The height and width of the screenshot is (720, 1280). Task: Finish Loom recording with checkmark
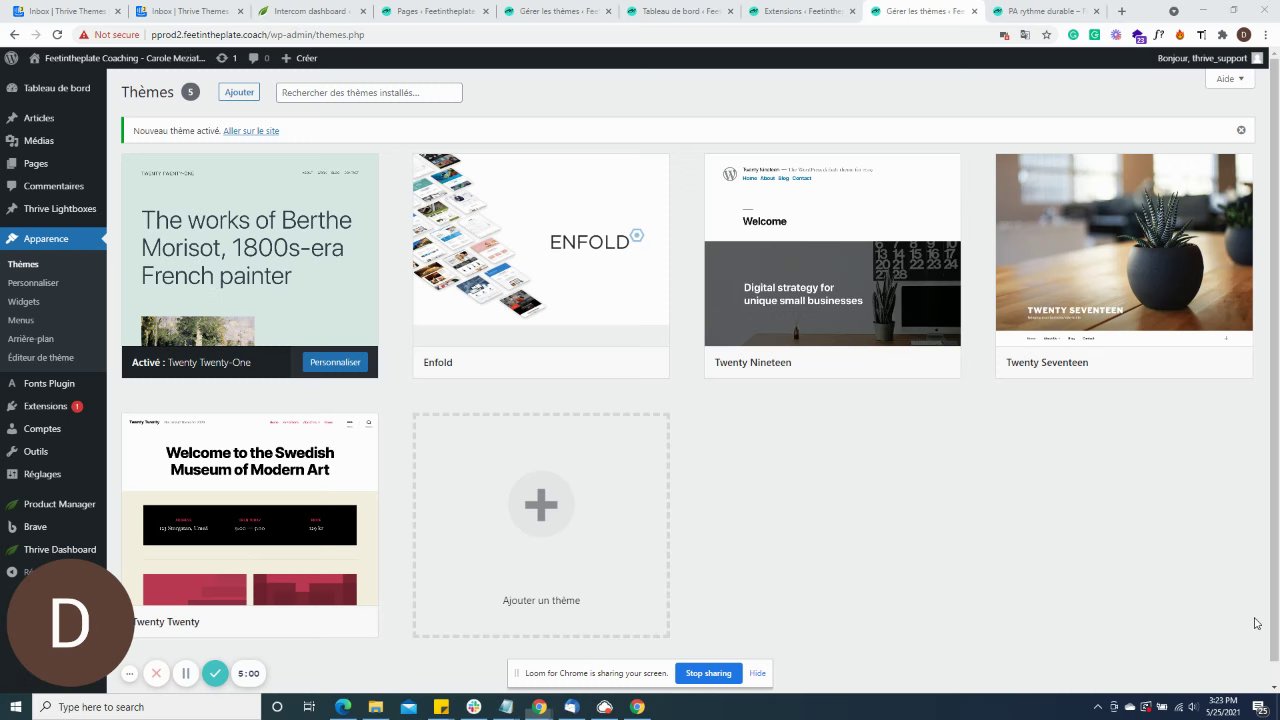coord(215,674)
